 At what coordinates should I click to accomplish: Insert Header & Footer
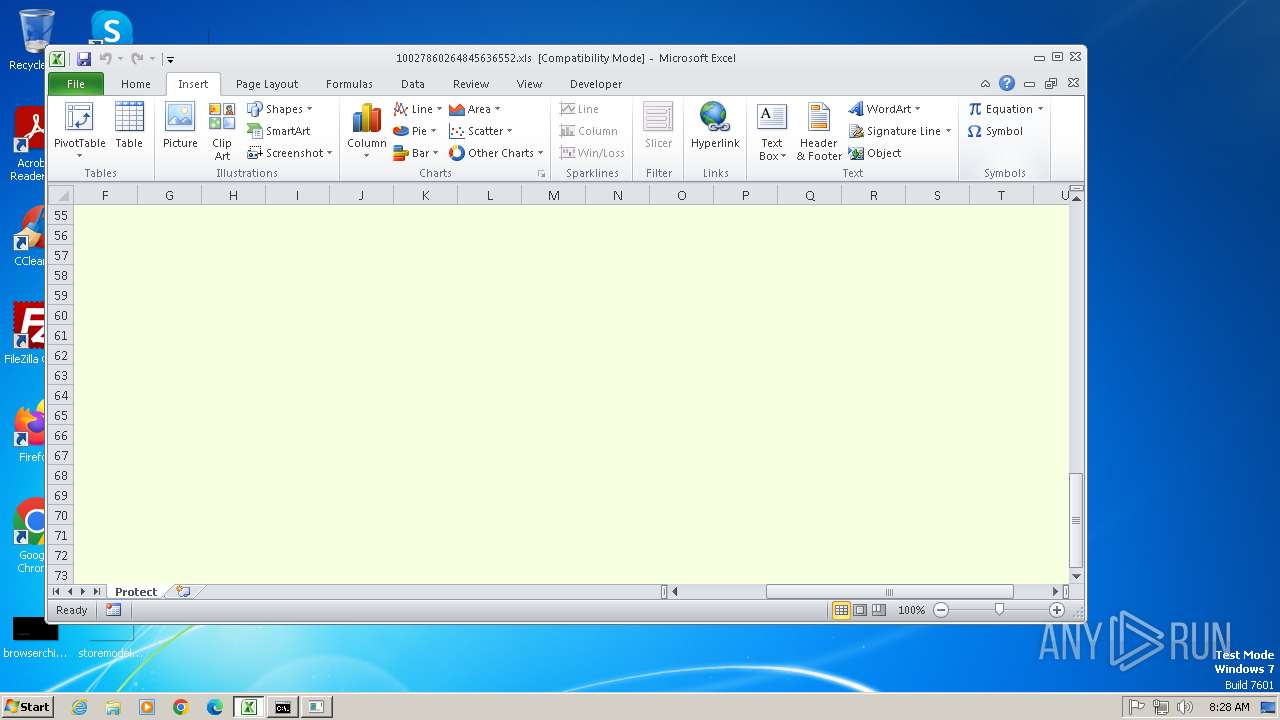tap(819, 131)
